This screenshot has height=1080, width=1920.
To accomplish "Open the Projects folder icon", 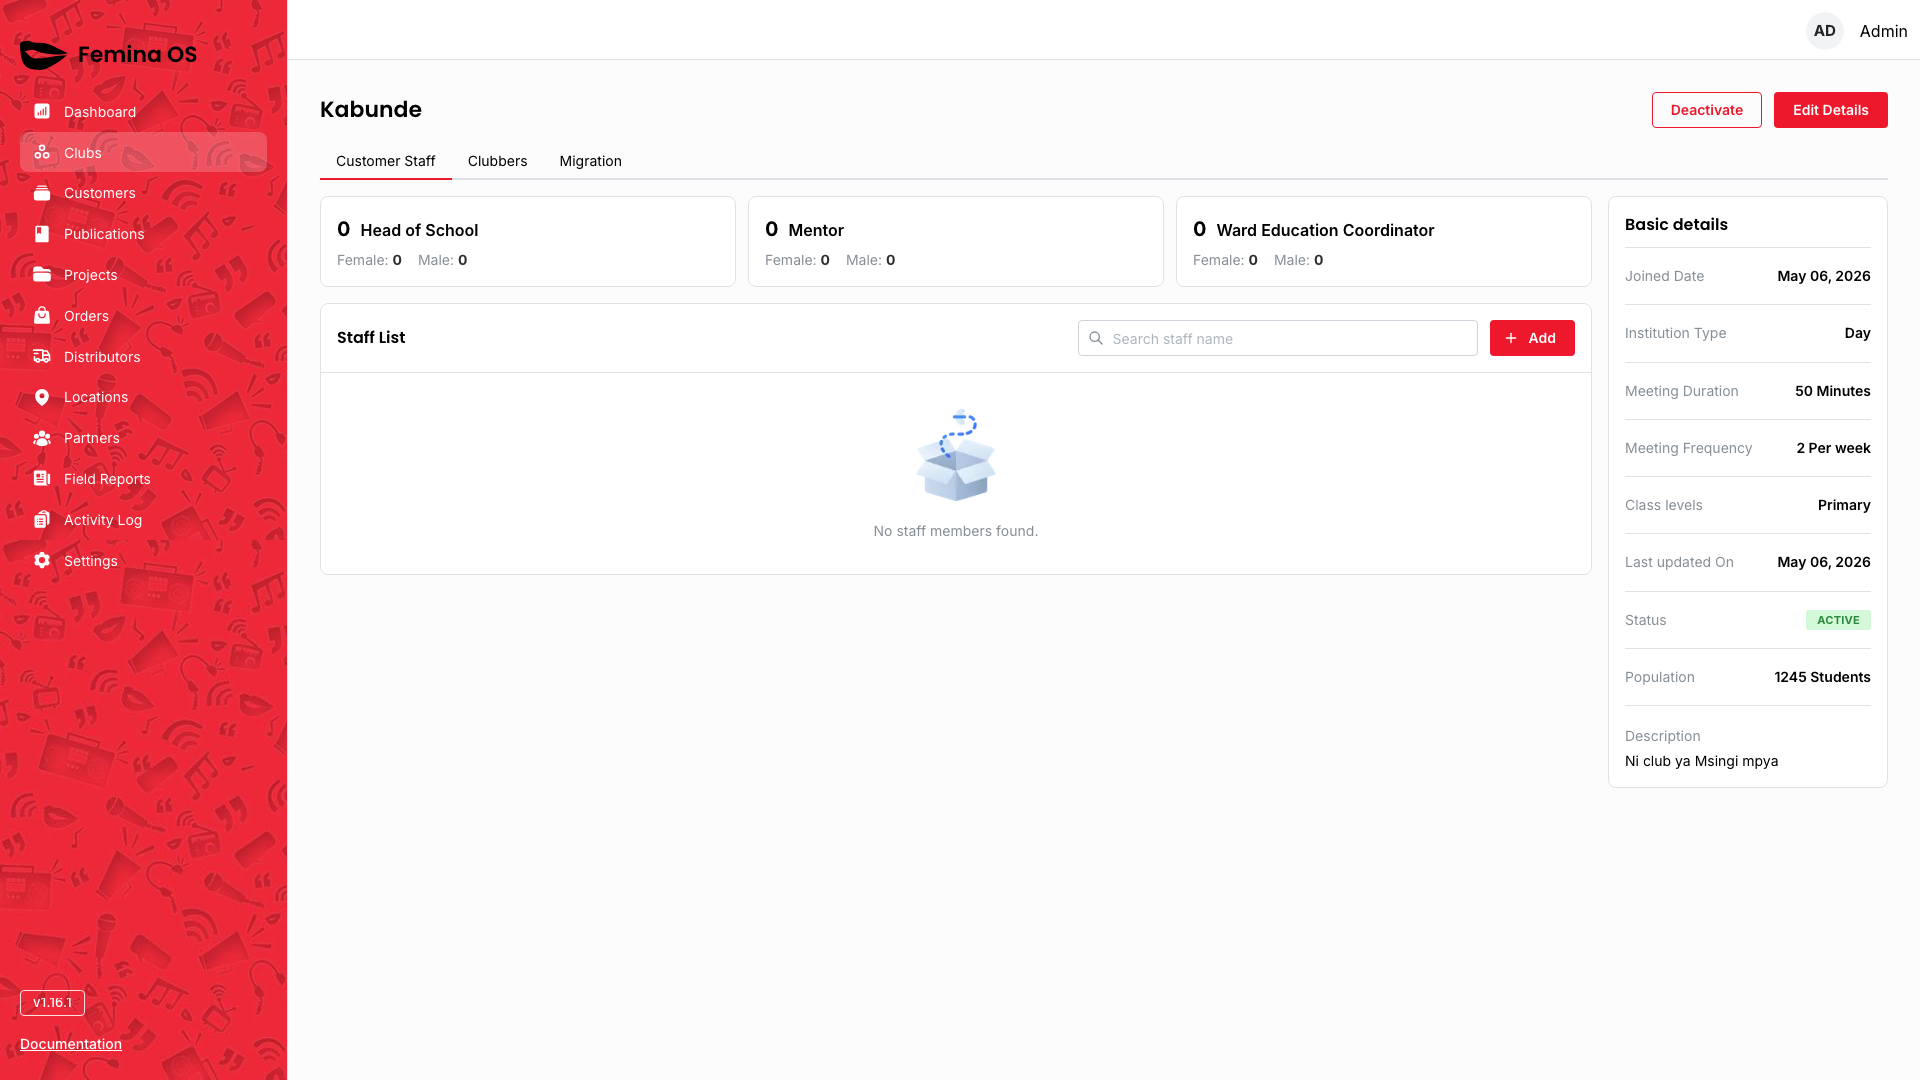I will click(42, 274).
